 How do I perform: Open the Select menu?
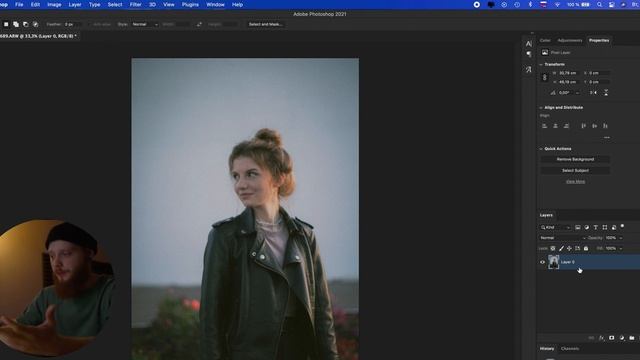(x=115, y=4)
